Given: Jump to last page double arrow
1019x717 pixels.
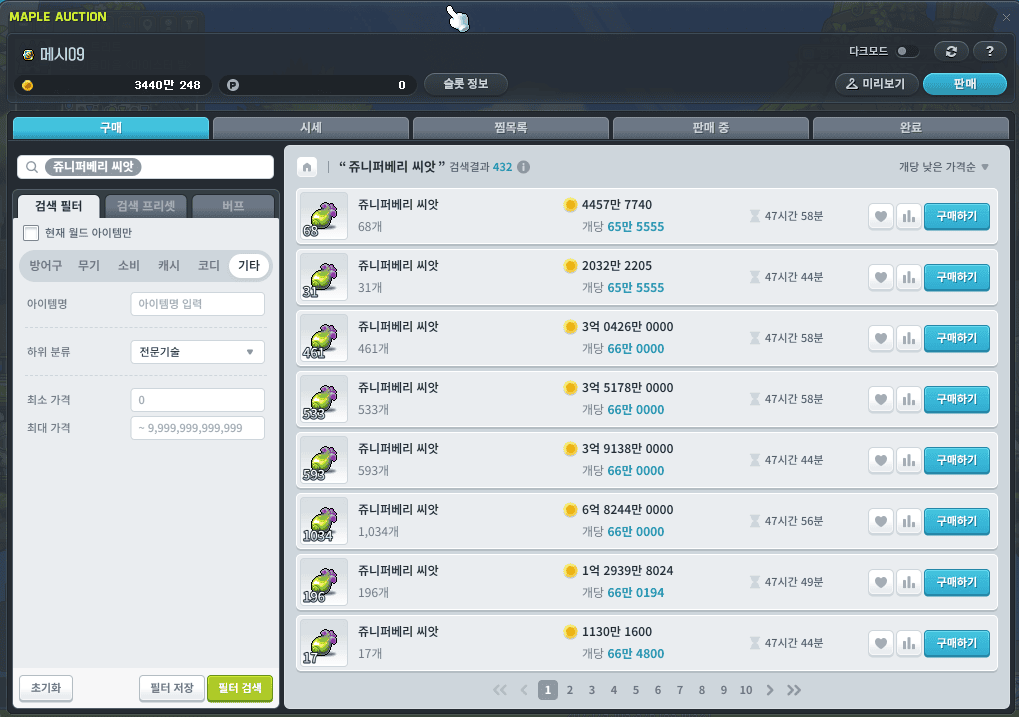Looking at the screenshot, I should [x=794, y=690].
